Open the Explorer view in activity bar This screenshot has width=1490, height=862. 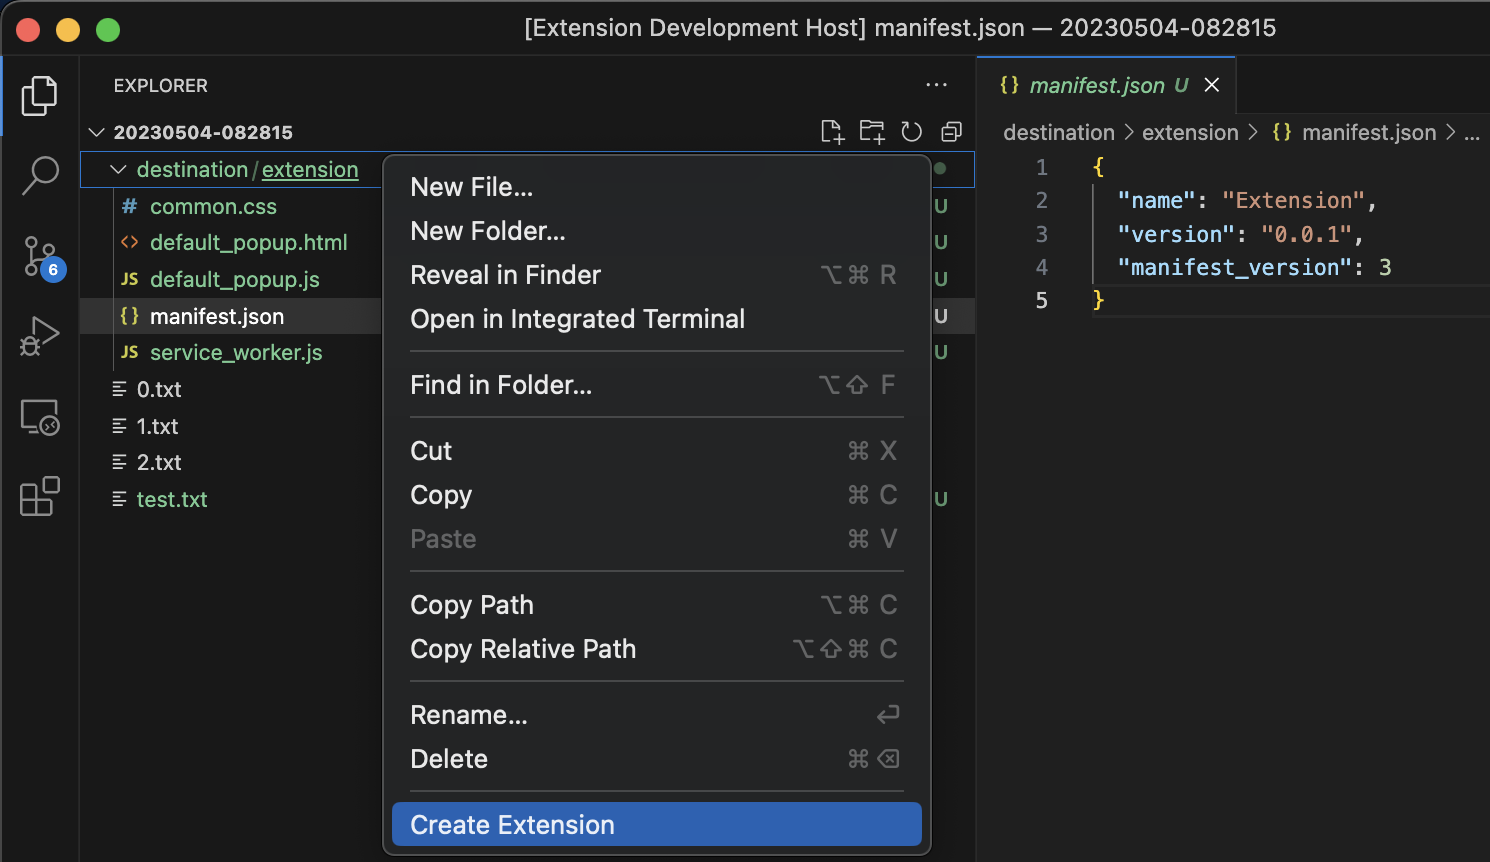[39, 95]
